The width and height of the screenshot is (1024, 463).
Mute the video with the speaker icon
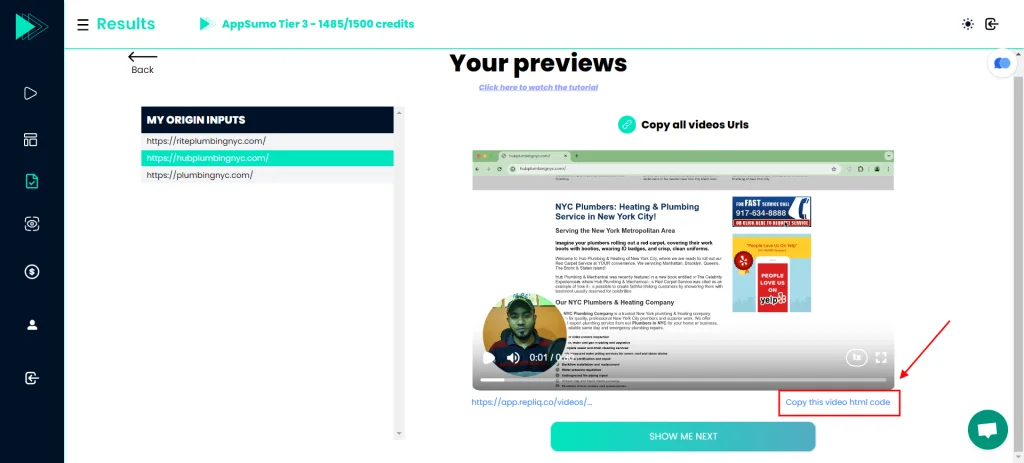(513, 357)
